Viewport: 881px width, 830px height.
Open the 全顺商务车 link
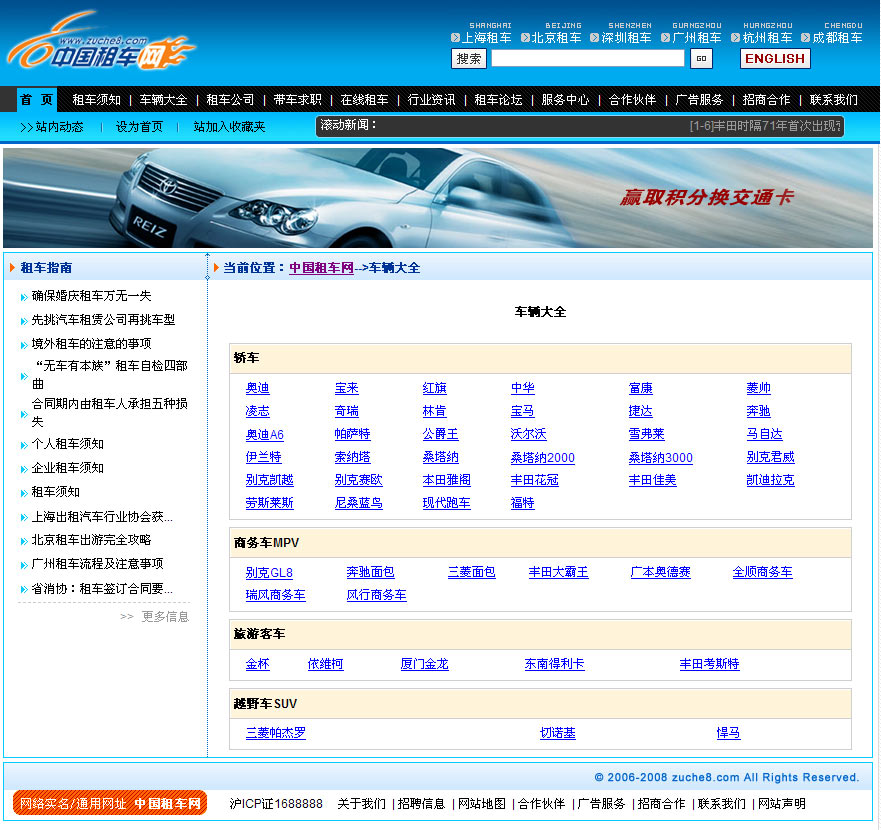762,573
